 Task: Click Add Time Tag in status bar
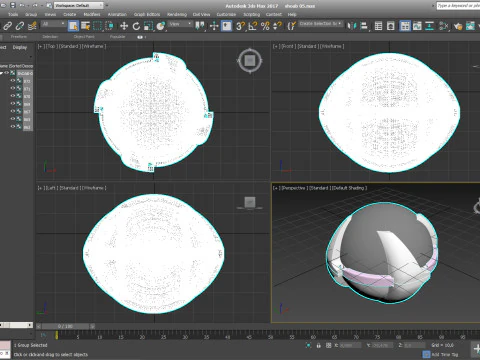coord(445,354)
